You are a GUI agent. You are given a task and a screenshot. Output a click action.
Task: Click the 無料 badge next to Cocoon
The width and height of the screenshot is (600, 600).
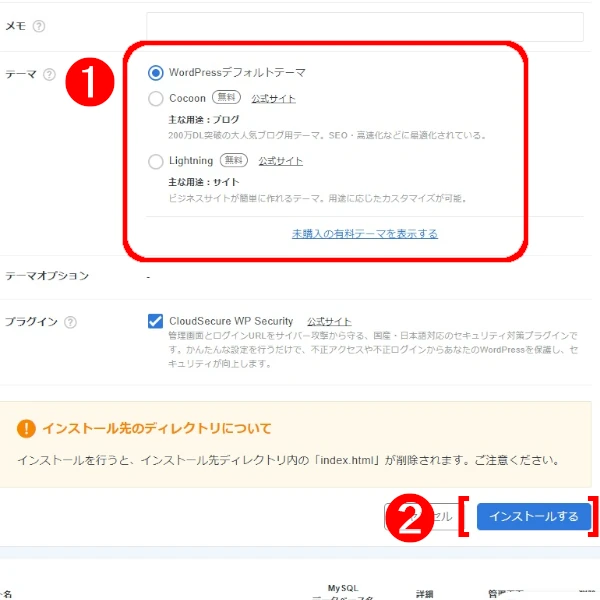227,97
